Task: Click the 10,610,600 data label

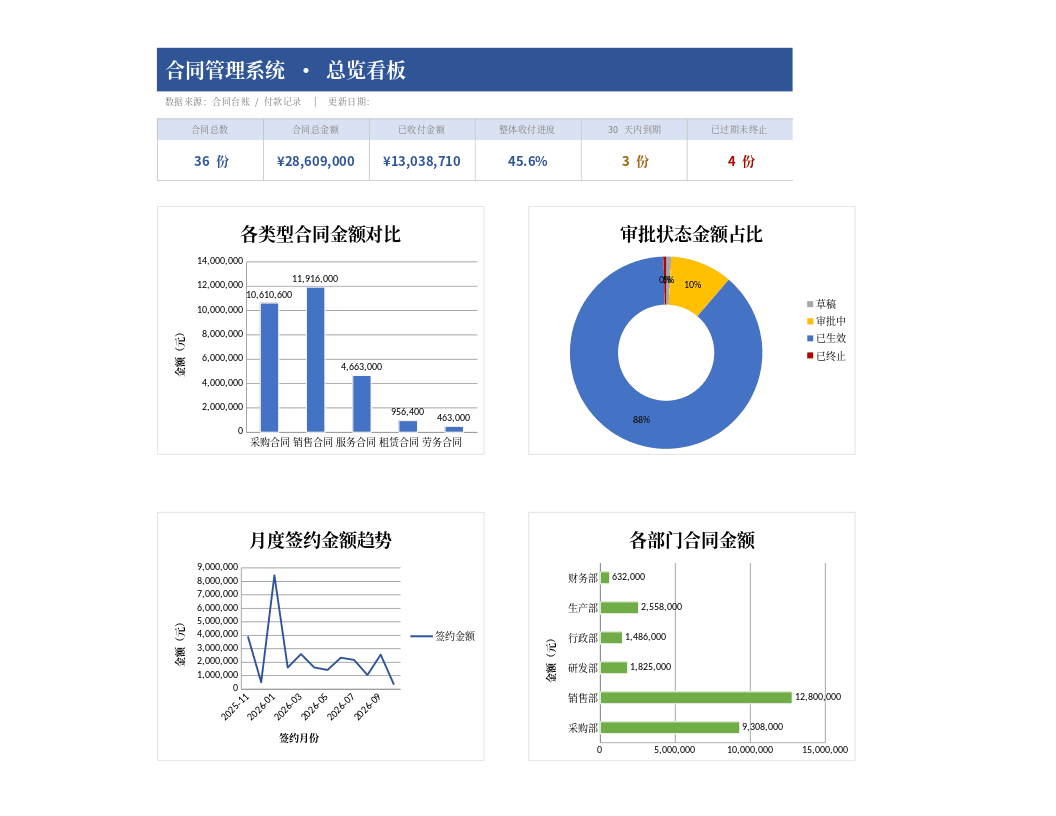Action: pos(269,294)
